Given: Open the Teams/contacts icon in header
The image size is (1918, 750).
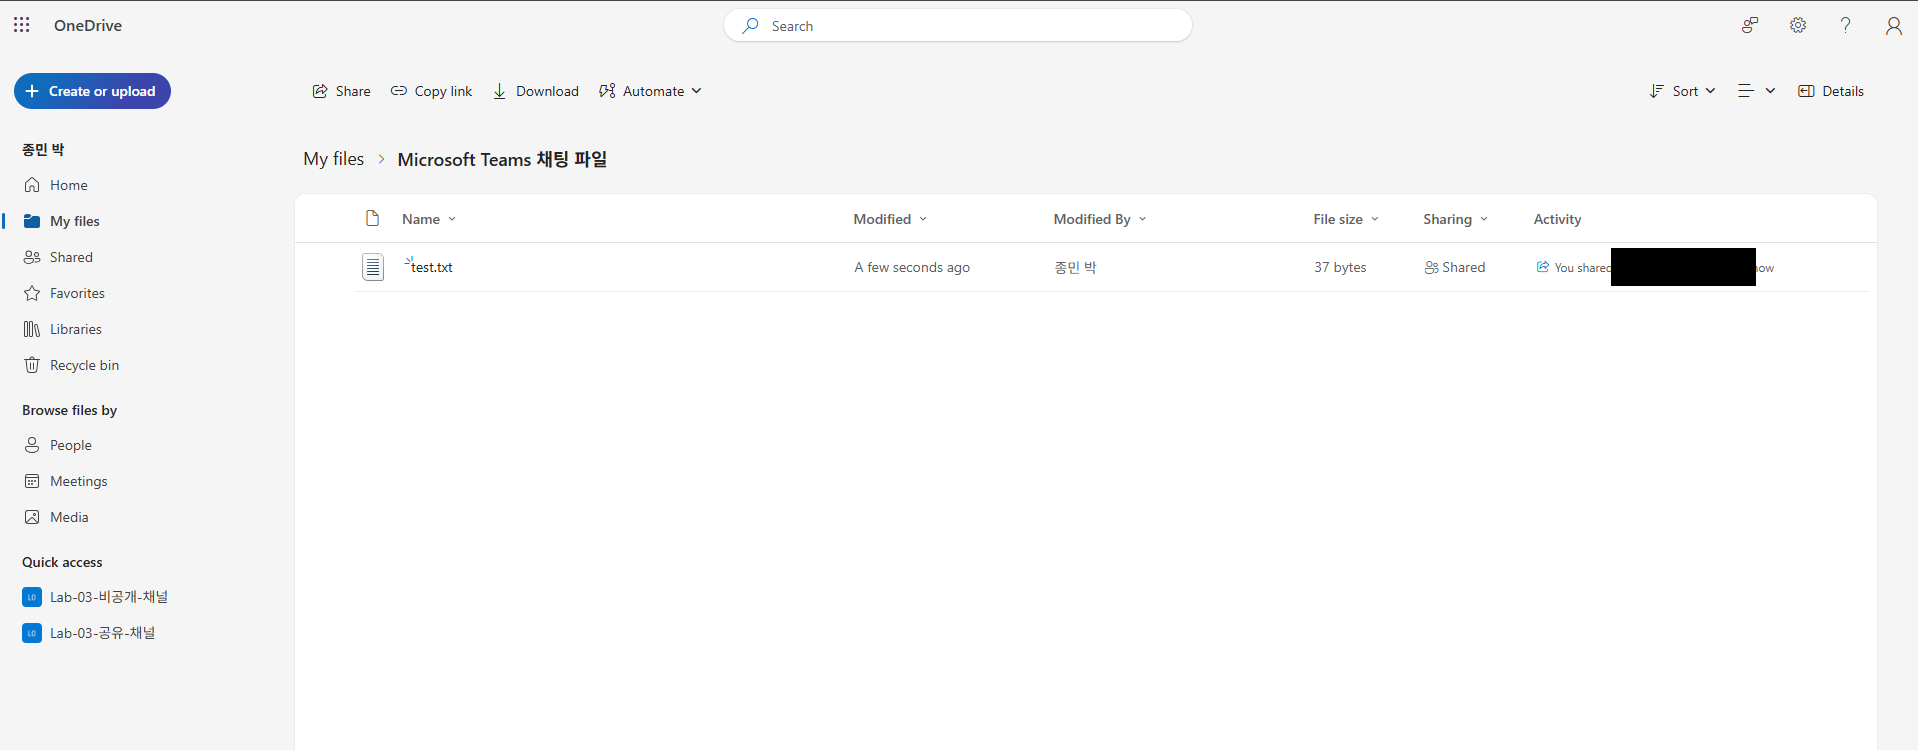Looking at the screenshot, I should pos(1750,25).
